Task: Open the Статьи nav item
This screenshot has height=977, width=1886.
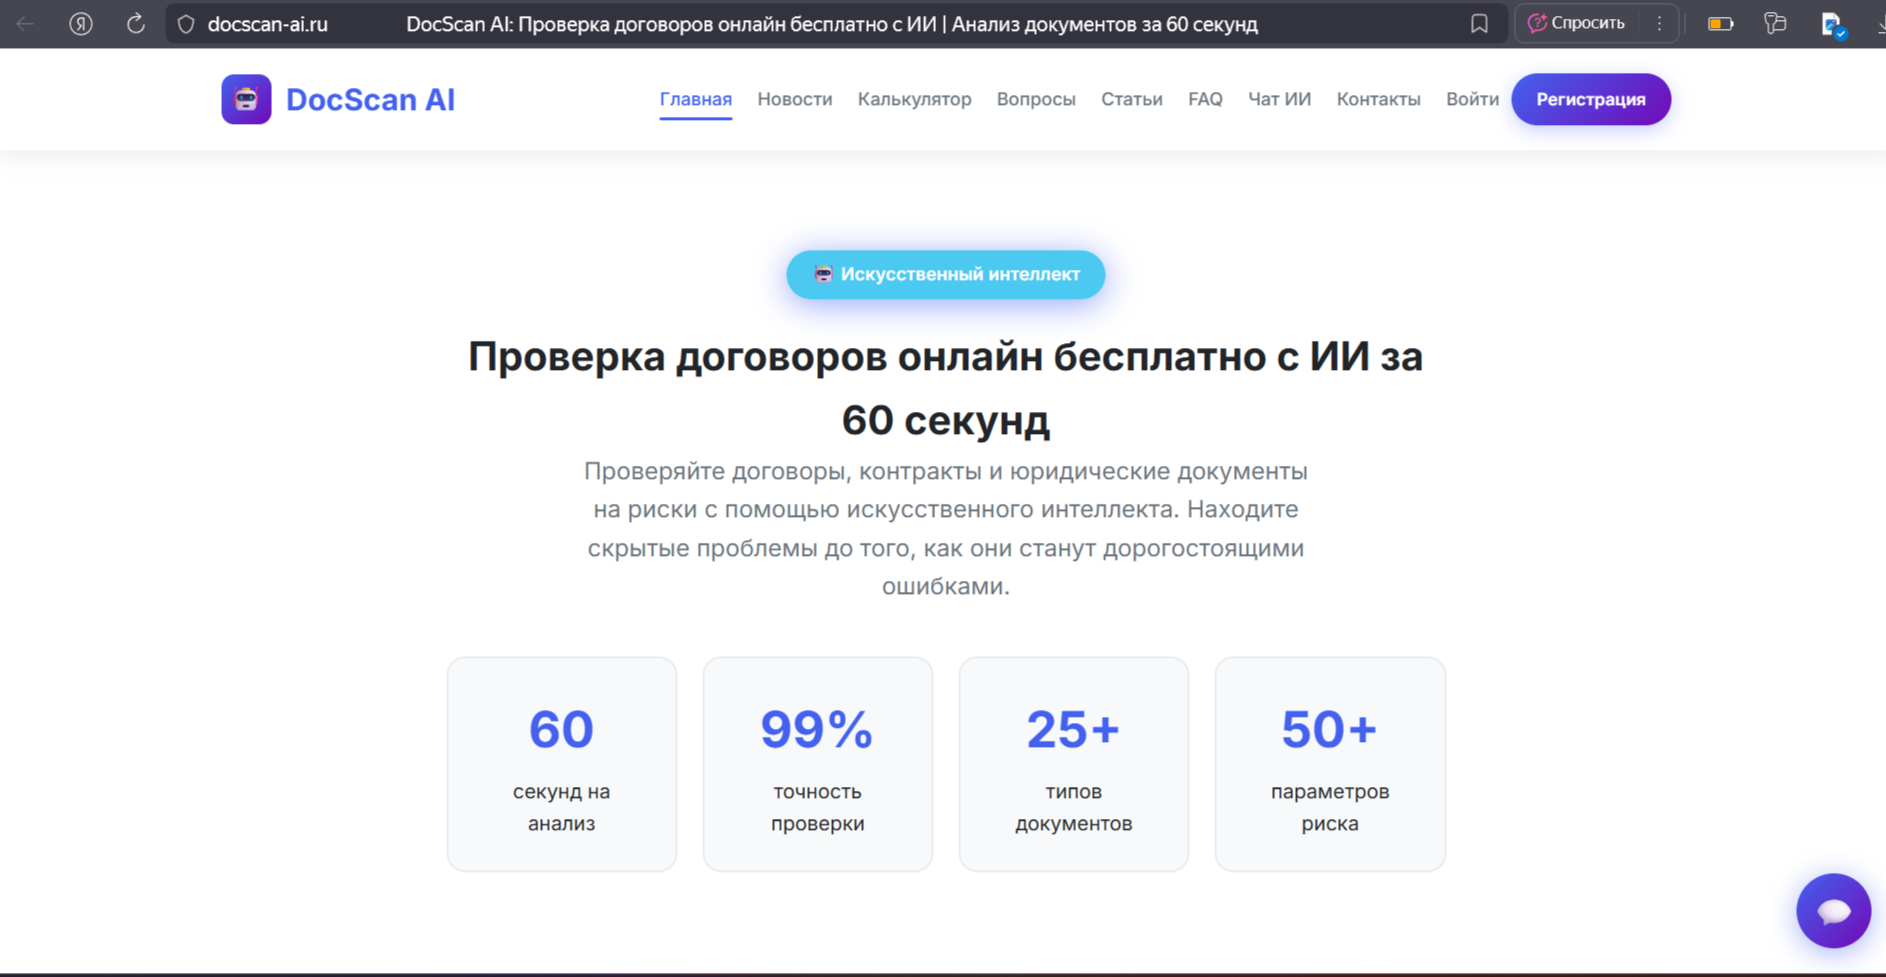Action: pos(1131,99)
